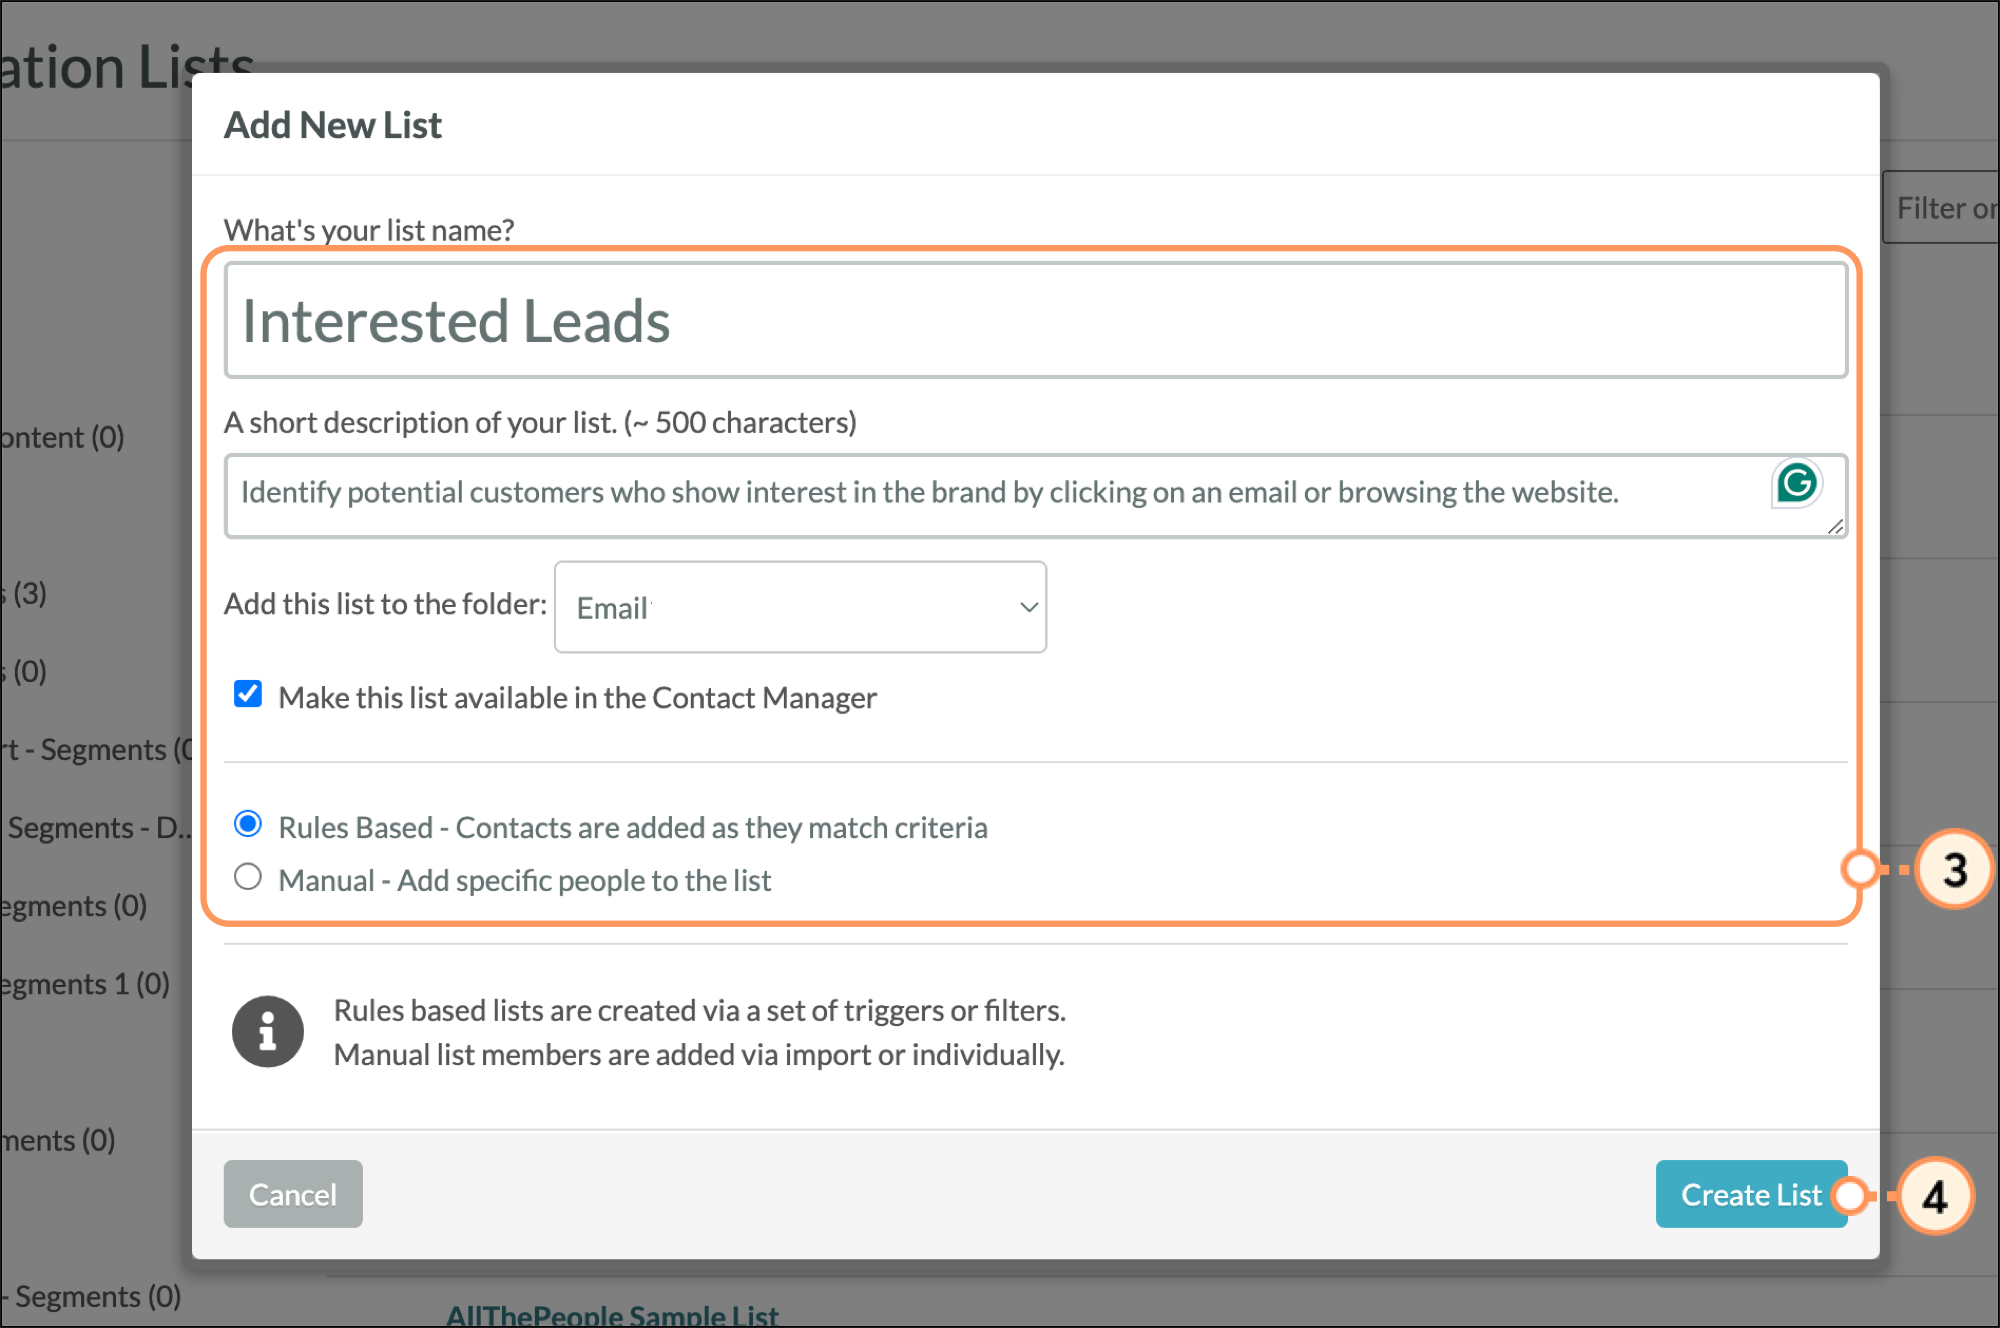The width and height of the screenshot is (2000, 1328).
Task: Click the Interested Leads list name field
Action: click(x=1034, y=321)
